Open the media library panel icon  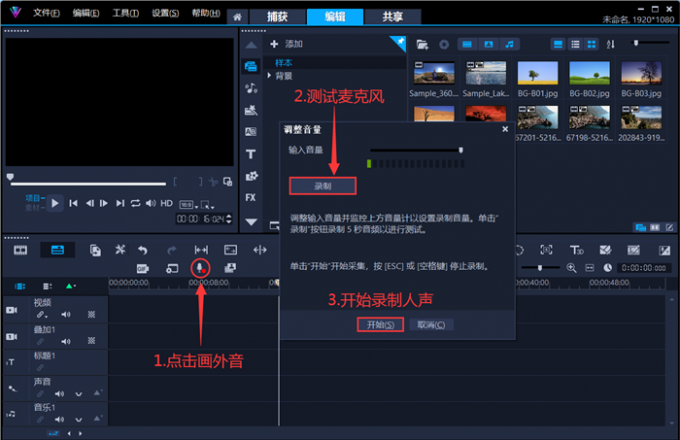click(251, 66)
